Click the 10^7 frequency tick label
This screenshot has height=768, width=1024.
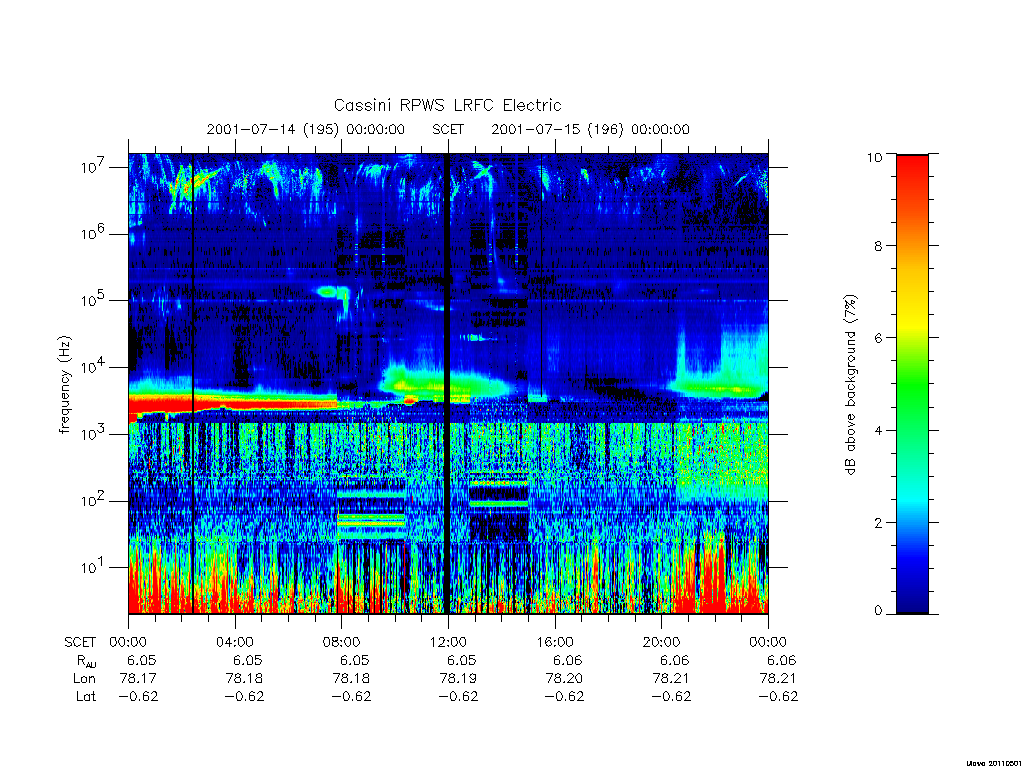click(x=95, y=166)
